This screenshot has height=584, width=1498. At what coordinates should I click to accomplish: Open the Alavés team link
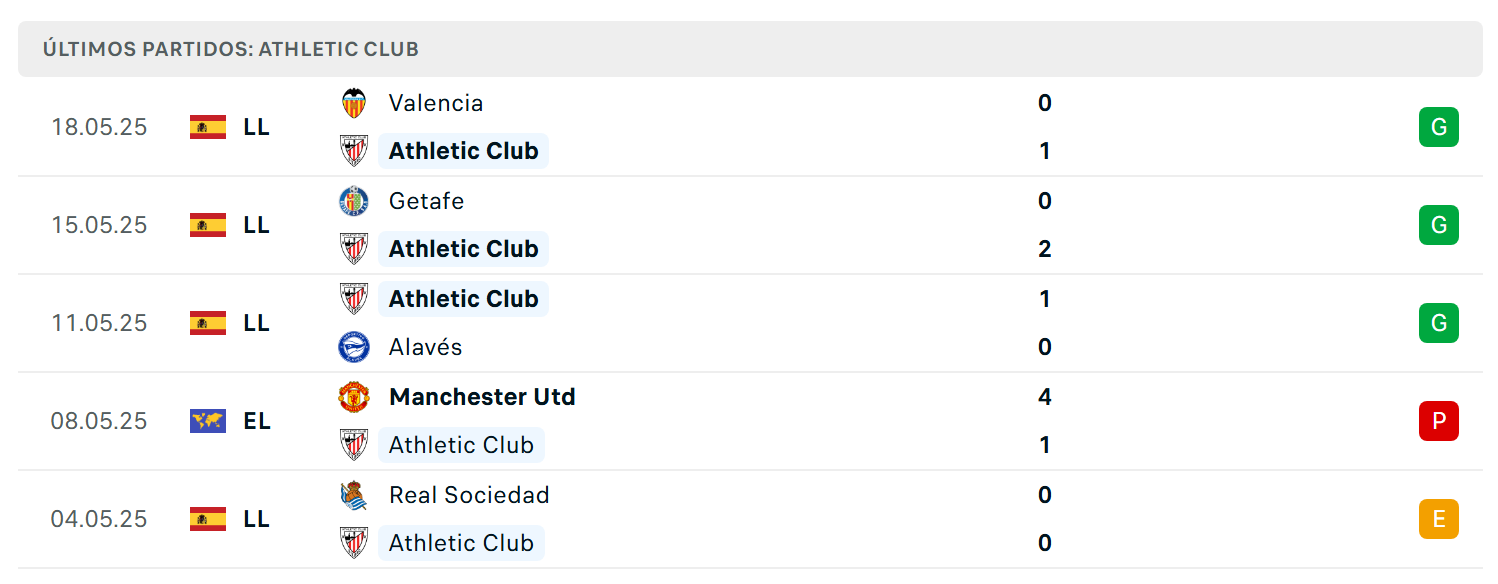point(426,347)
